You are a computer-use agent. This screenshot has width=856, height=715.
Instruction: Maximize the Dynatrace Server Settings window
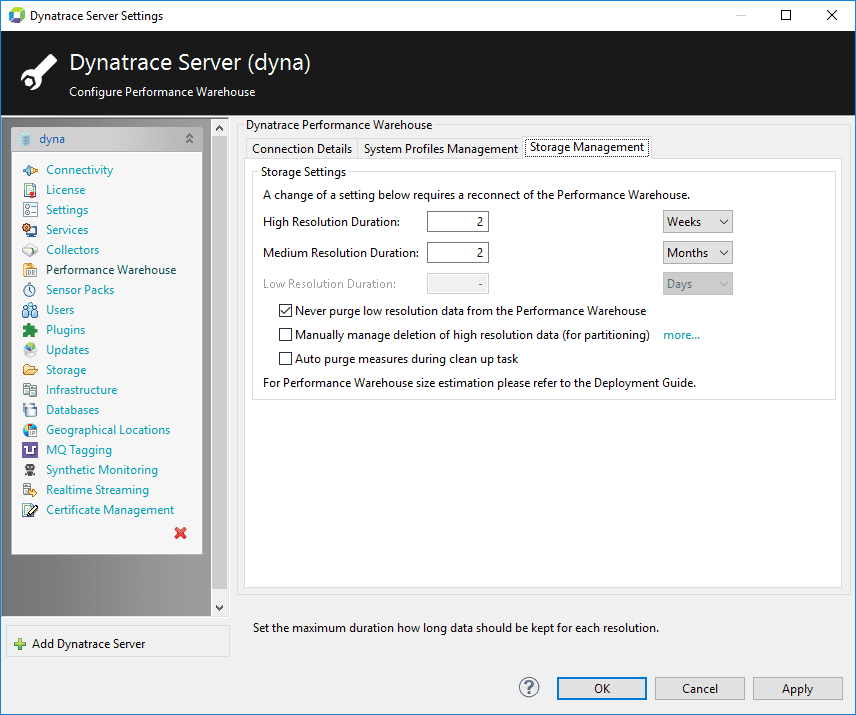[786, 15]
